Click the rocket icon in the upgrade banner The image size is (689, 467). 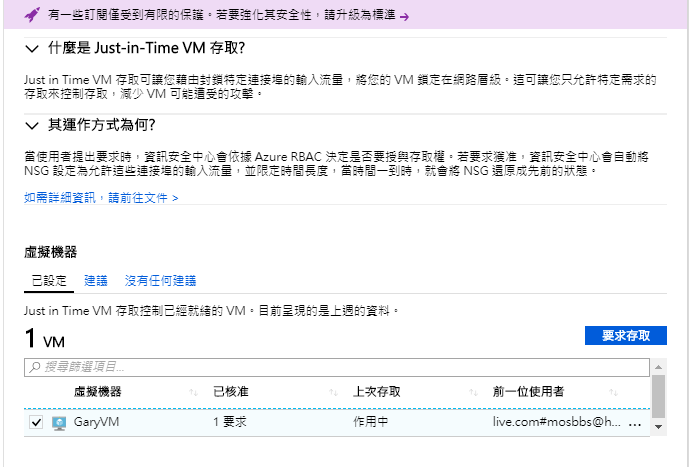(33, 15)
